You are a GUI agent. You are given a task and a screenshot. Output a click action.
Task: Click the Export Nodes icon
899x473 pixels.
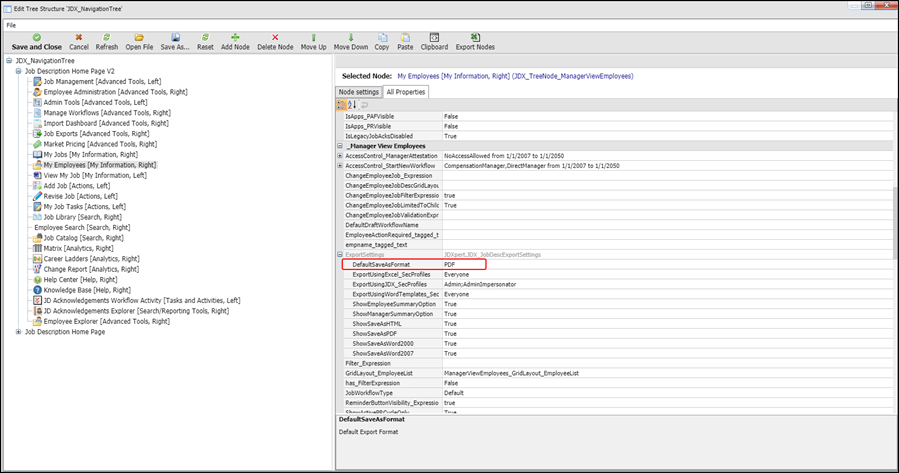475,37
